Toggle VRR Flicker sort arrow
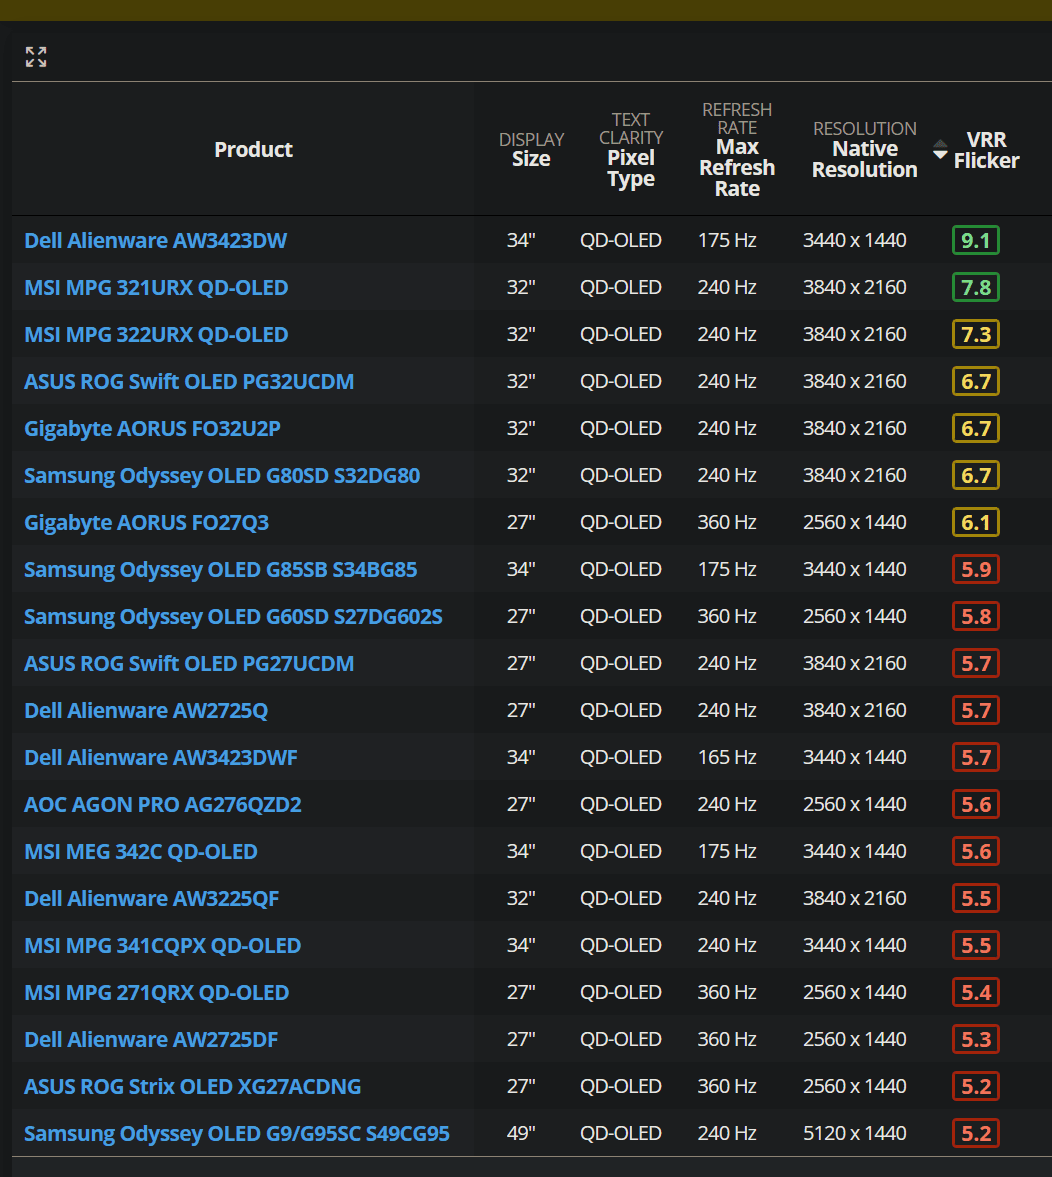 click(x=940, y=149)
